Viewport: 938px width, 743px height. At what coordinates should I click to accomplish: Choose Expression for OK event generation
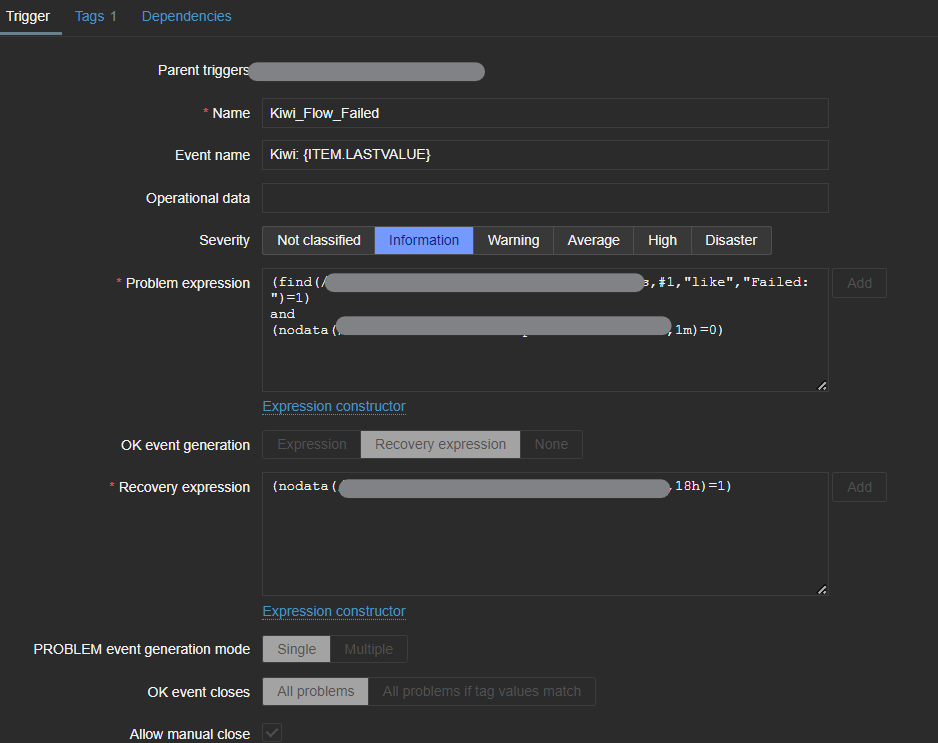(x=312, y=444)
